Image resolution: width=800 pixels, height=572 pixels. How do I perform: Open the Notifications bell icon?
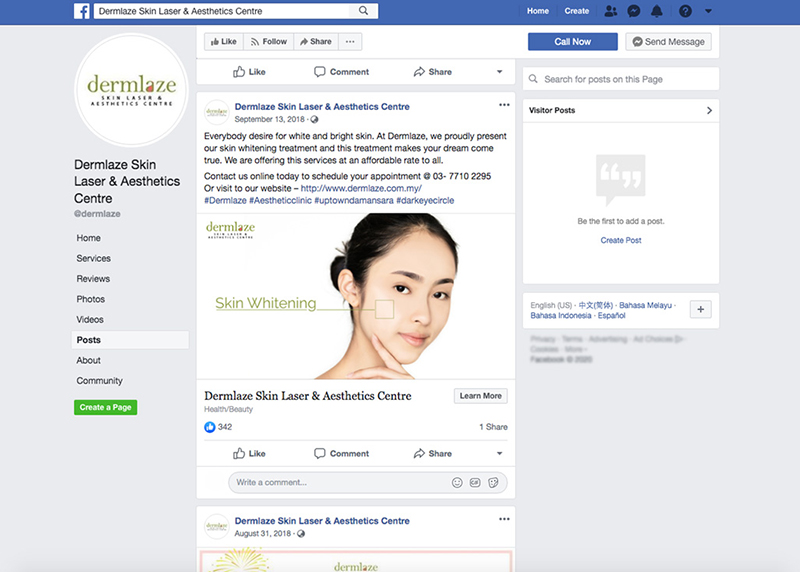(658, 11)
